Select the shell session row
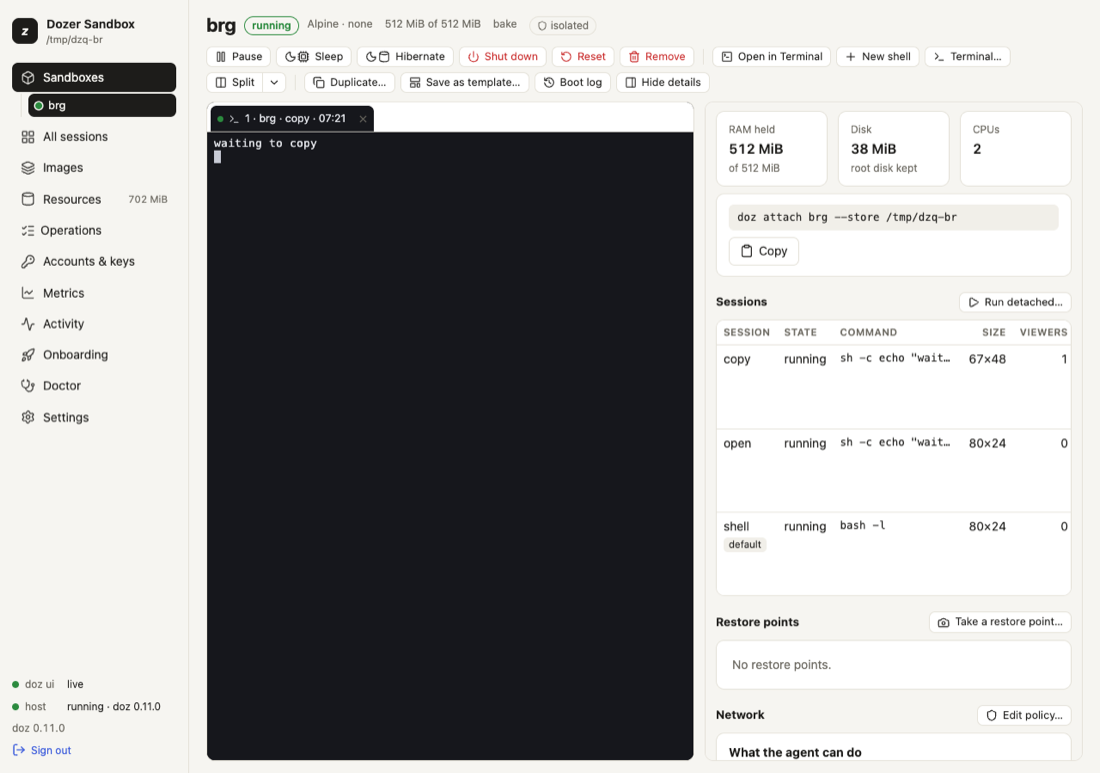 point(893,553)
